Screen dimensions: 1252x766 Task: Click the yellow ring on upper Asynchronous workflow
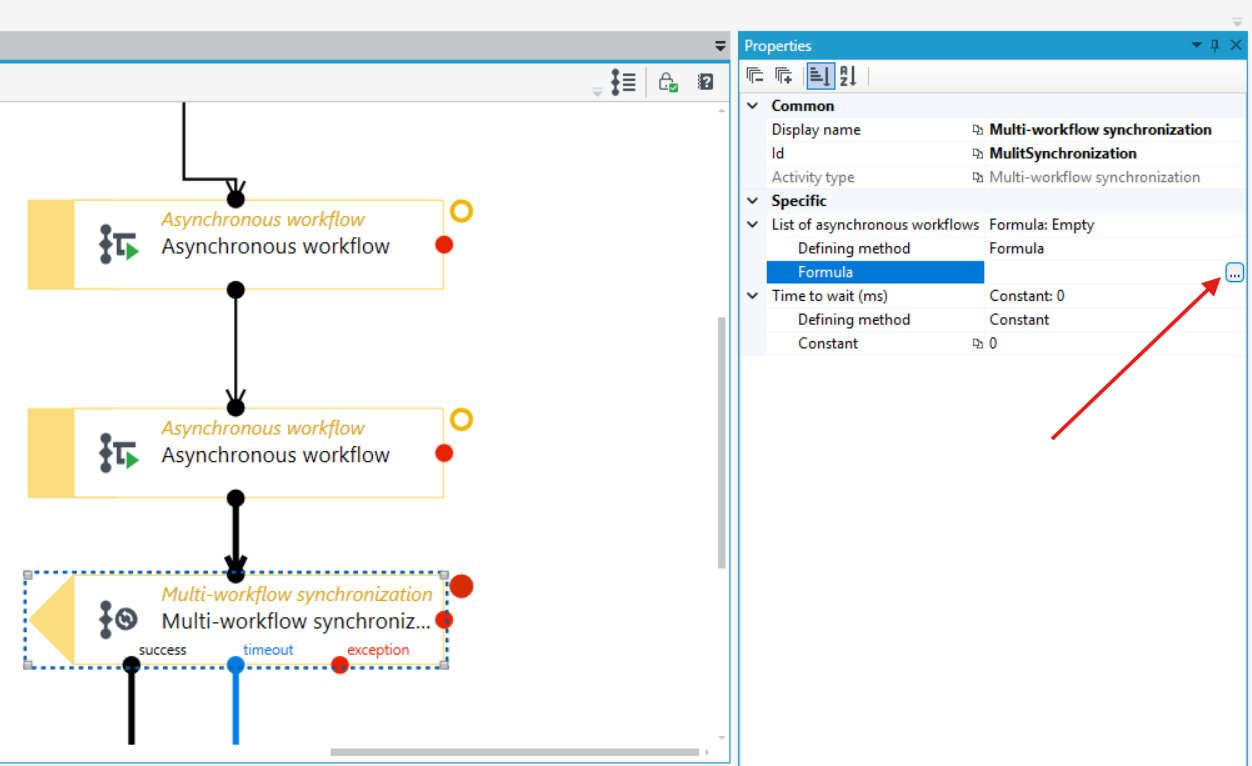point(461,211)
